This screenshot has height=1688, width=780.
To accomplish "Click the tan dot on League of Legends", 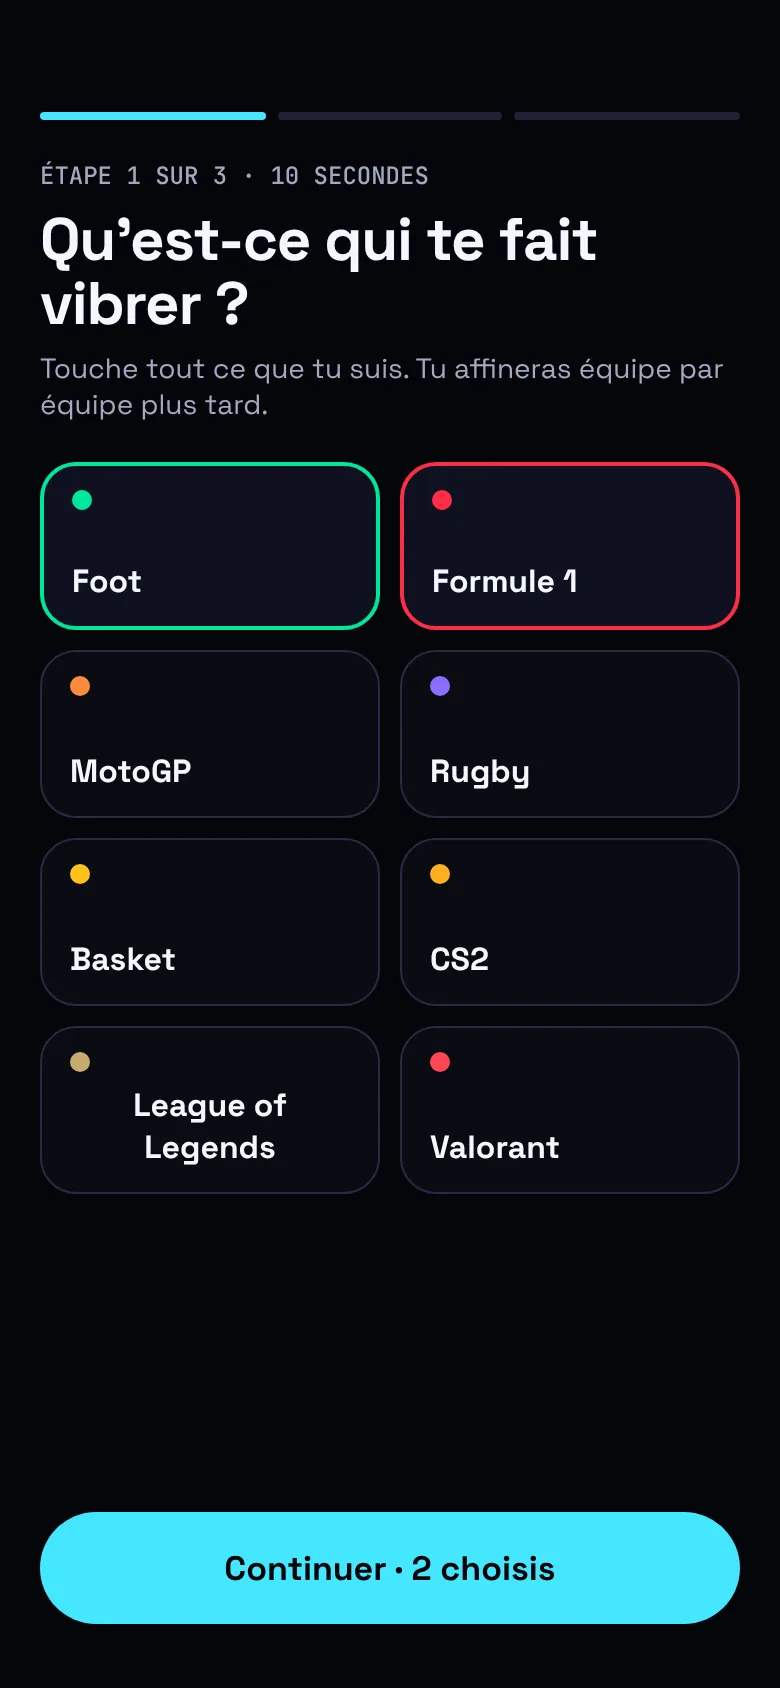I will [x=80, y=1062].
